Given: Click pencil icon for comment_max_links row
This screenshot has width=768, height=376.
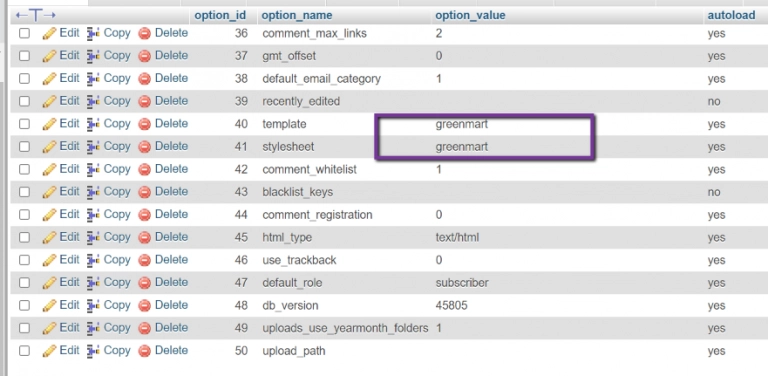Looking at the screenshot, I should coord(49,34).
